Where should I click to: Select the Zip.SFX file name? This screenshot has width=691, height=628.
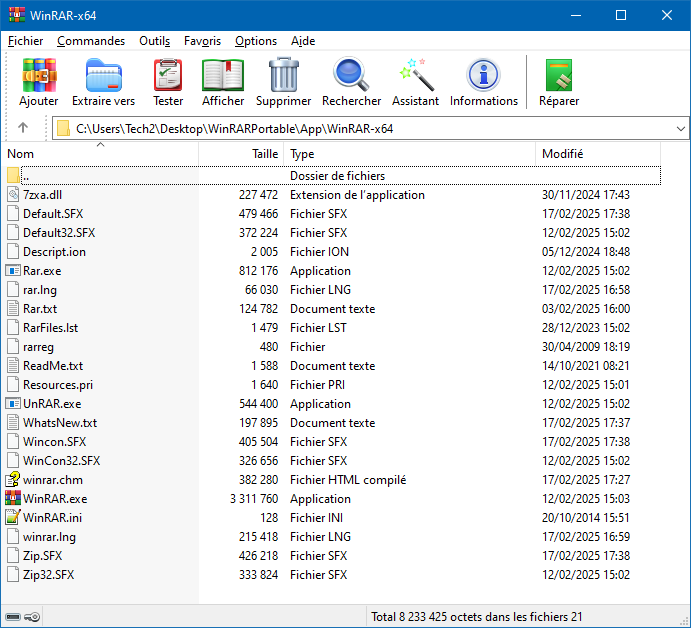click(42, 556)
